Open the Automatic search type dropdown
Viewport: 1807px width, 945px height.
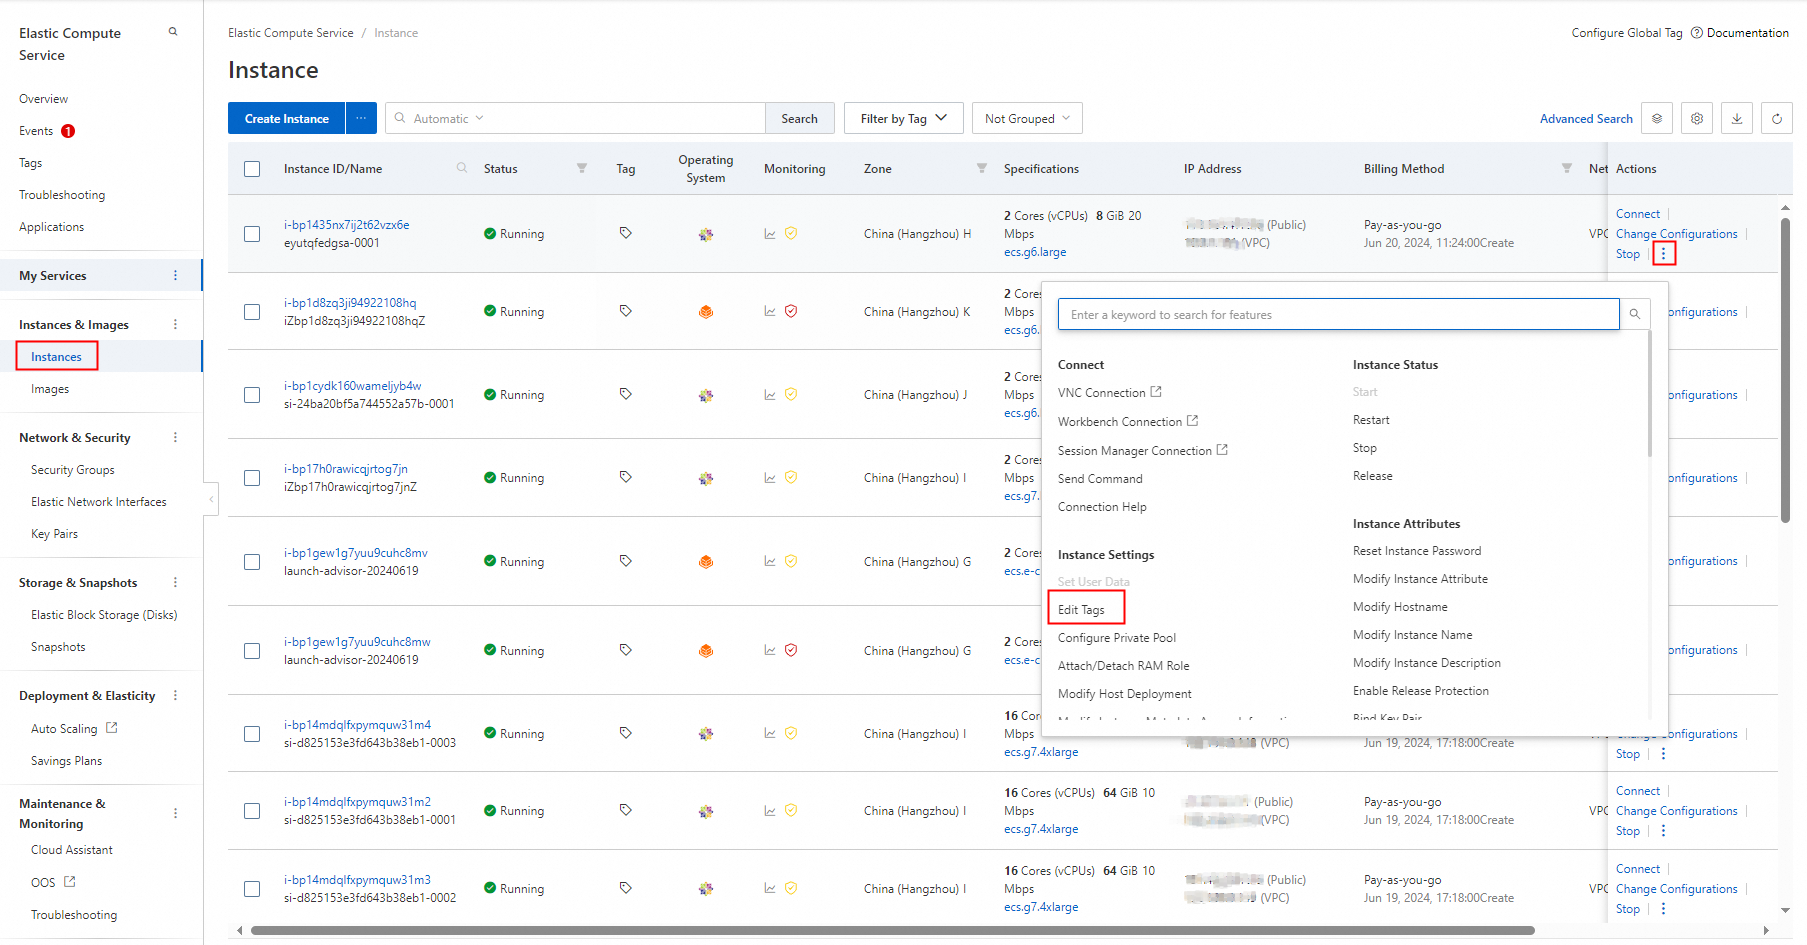point(448,118)
